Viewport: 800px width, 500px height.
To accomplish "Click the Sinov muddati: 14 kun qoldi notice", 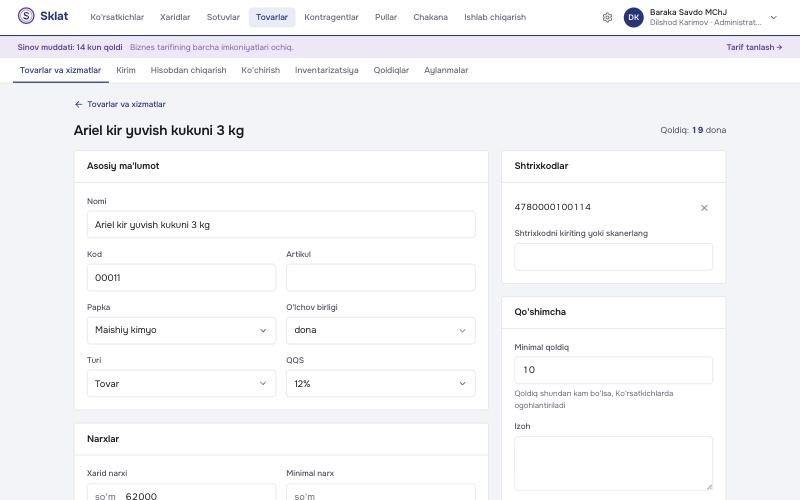I will (x=70, y=47).
